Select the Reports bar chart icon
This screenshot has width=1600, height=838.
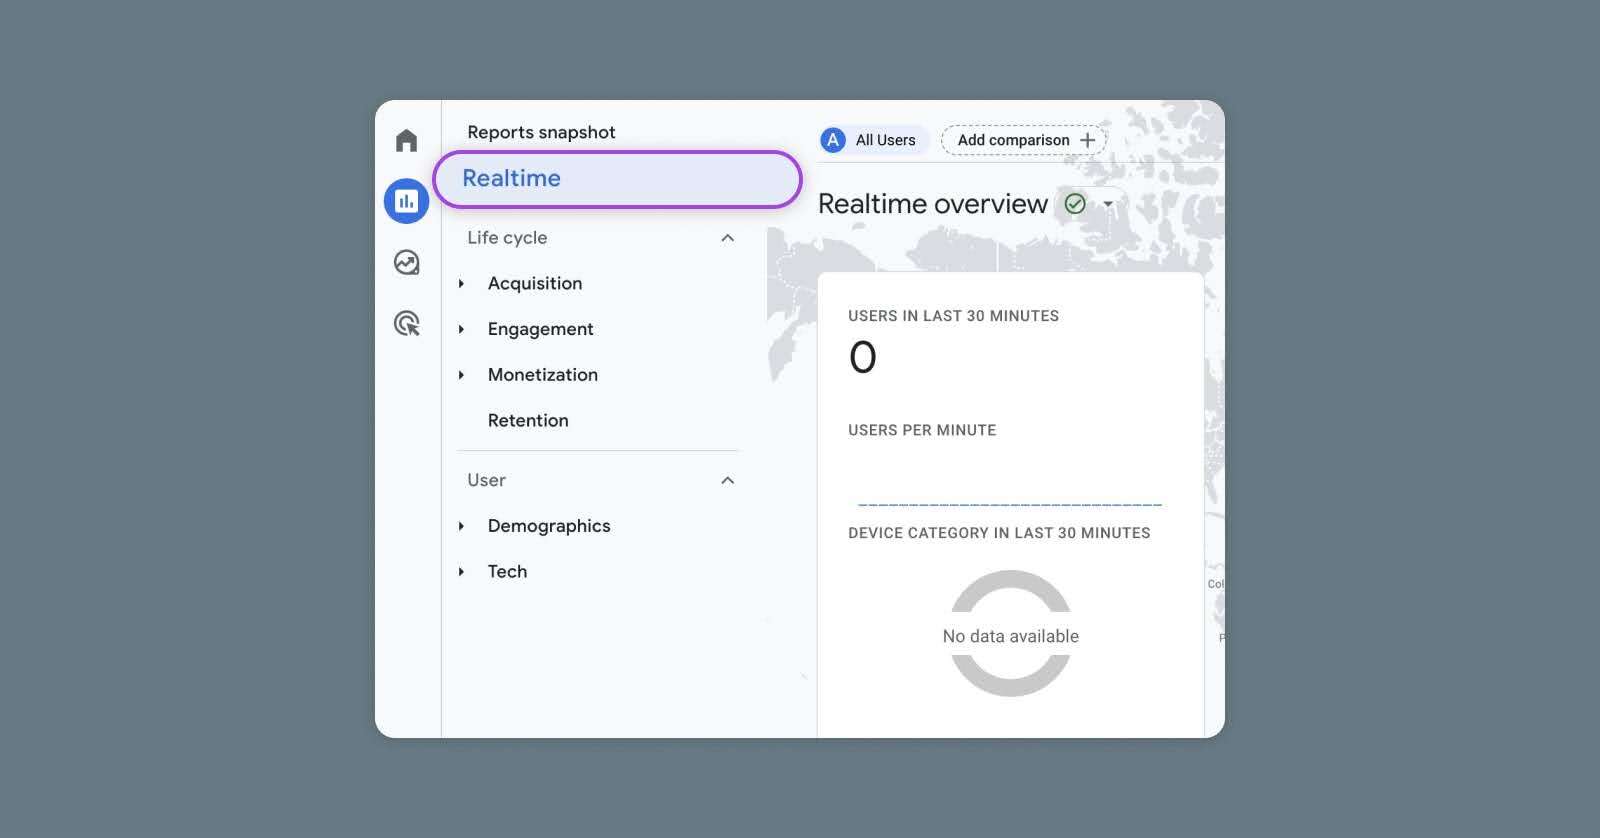pyautogui.click(x=406, y=201)
